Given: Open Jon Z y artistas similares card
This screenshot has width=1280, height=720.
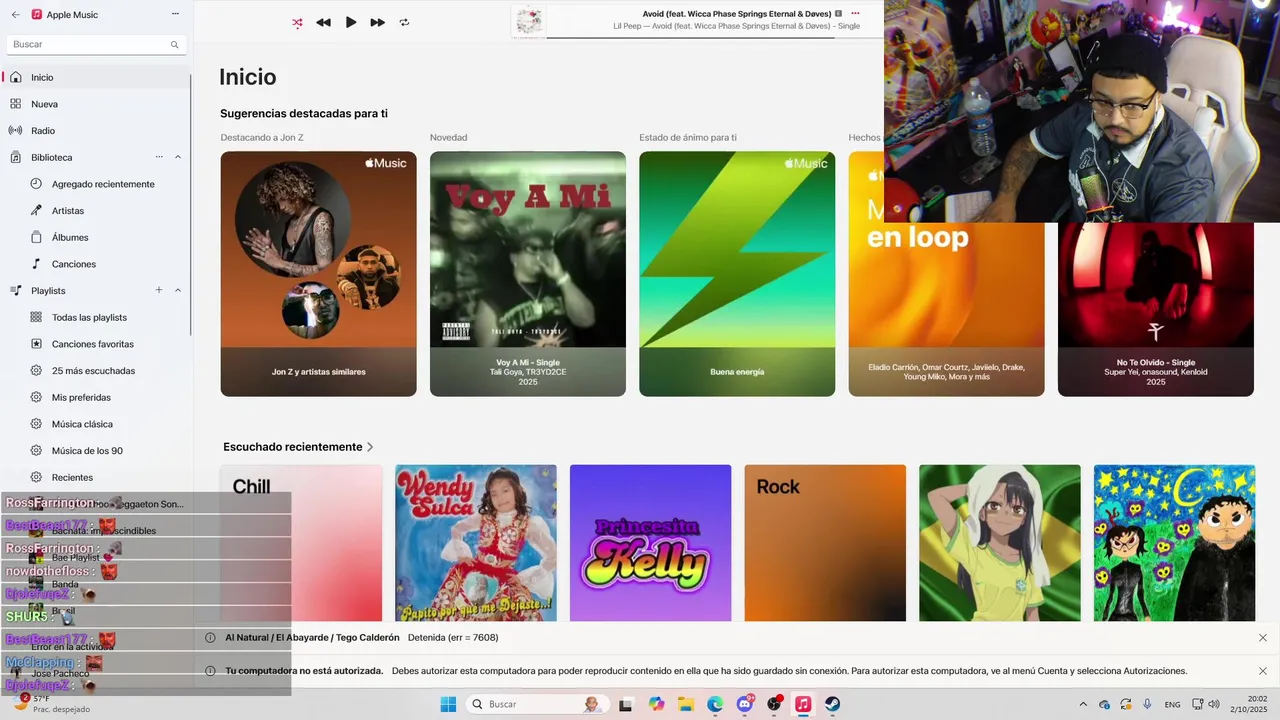Looking at the screenshot, I should click(318, 274).
